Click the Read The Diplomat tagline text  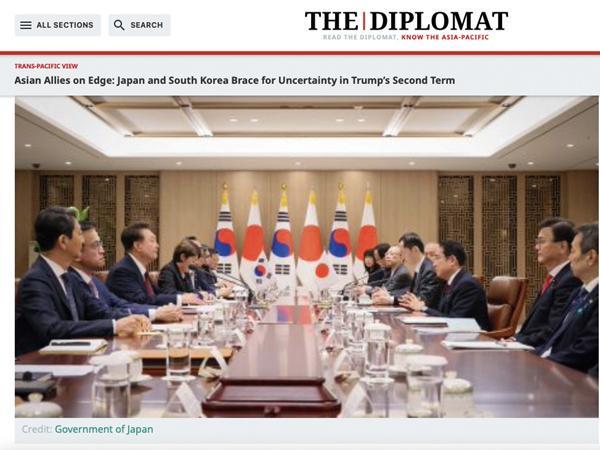point(360,37)
